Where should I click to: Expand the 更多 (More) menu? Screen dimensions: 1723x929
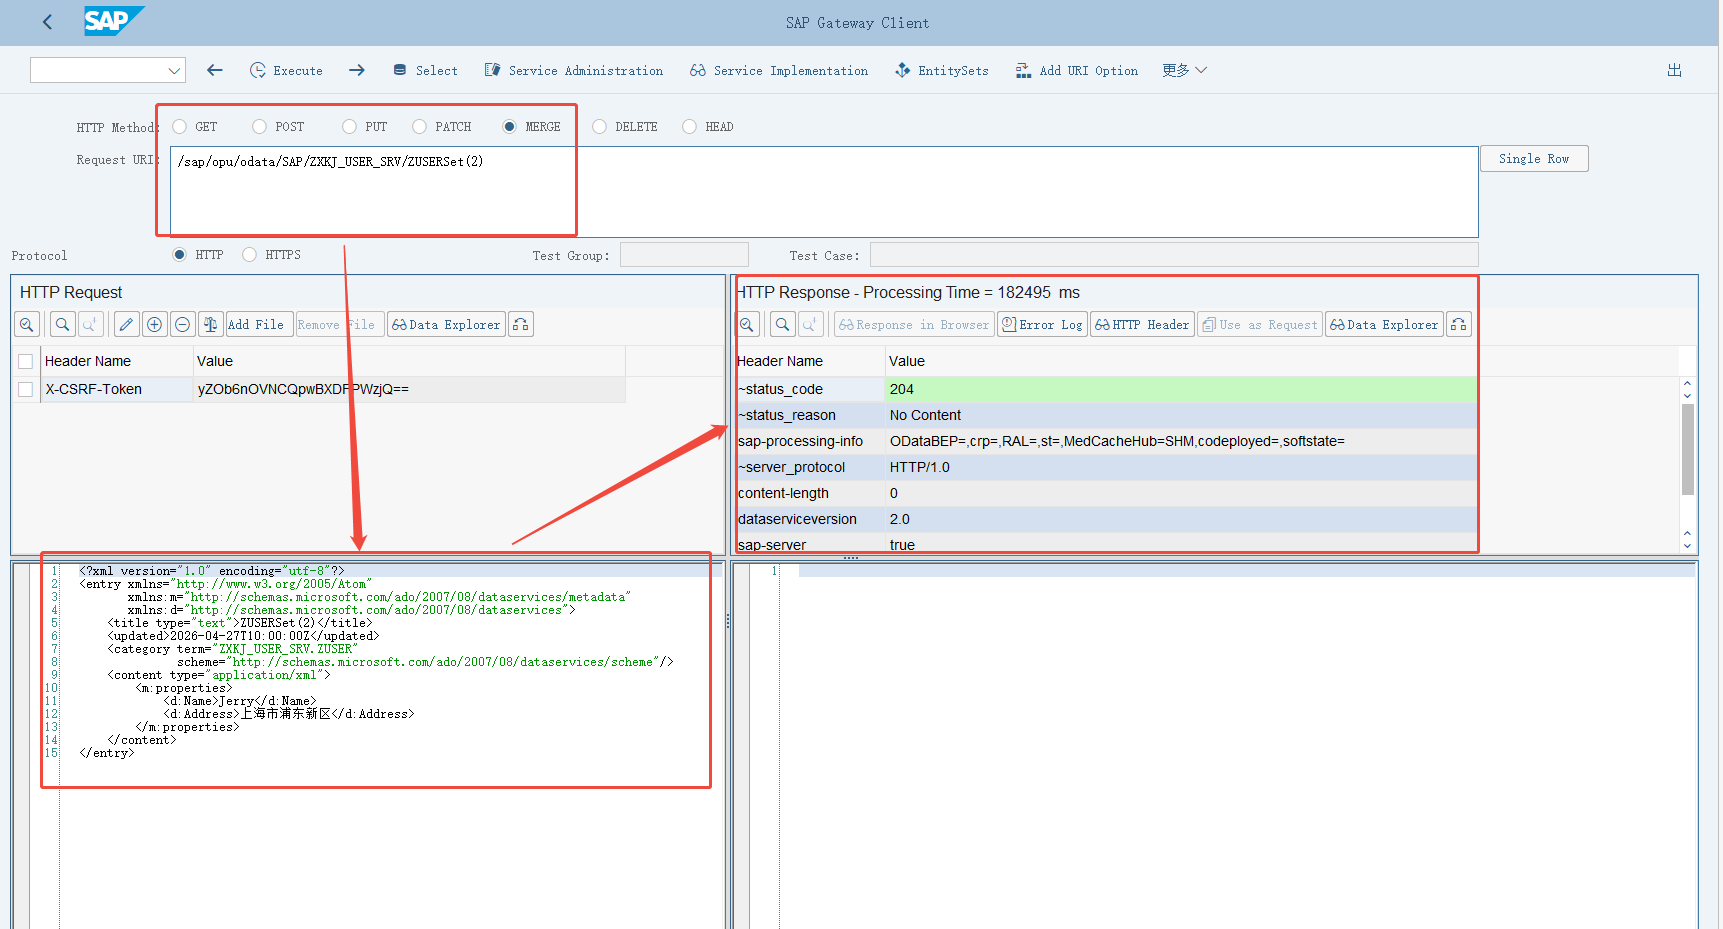pos(1185,70)
